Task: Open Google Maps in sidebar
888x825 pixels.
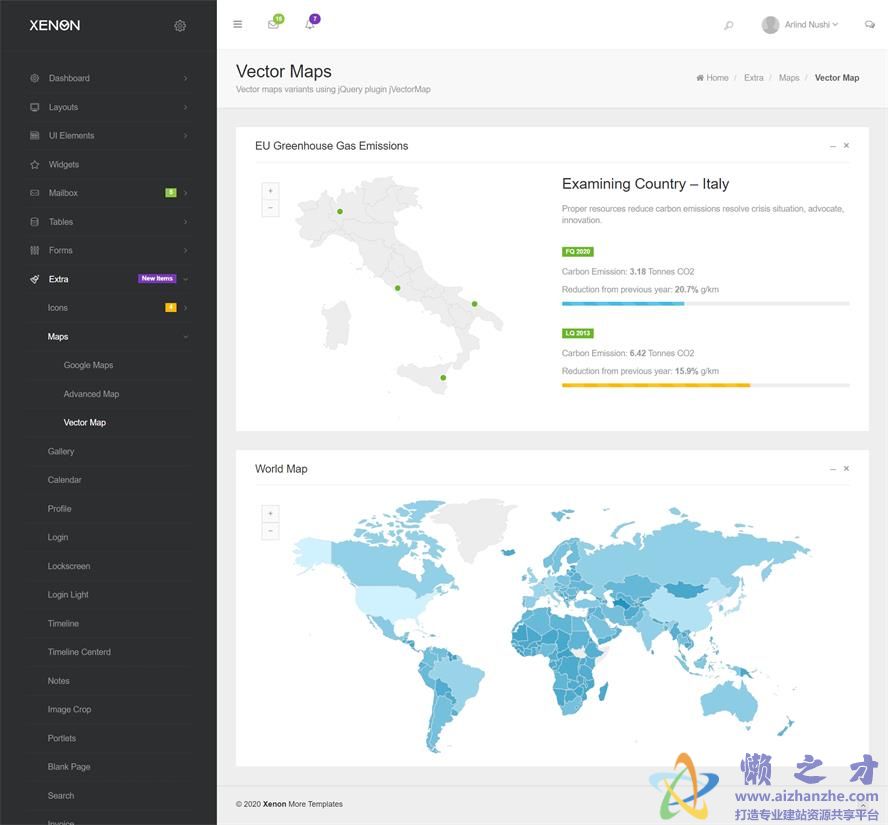Action: 88,365
